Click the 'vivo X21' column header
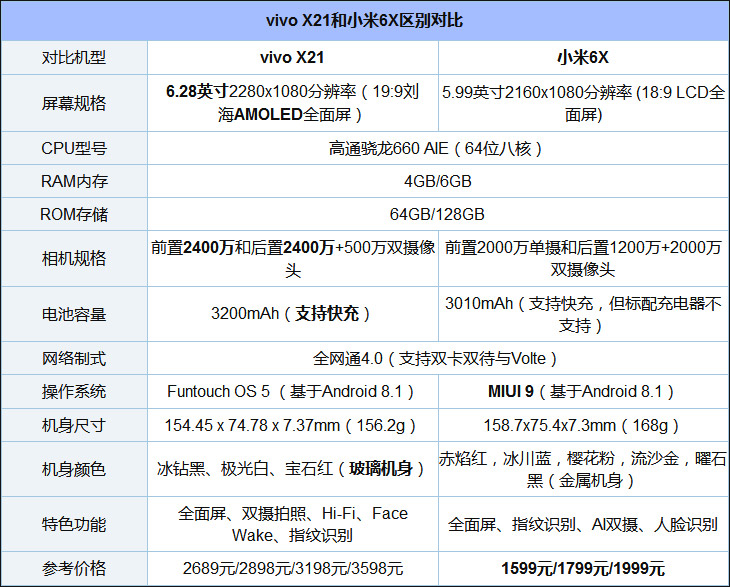Screen dimensions: 730x587 tap(292, 57)
